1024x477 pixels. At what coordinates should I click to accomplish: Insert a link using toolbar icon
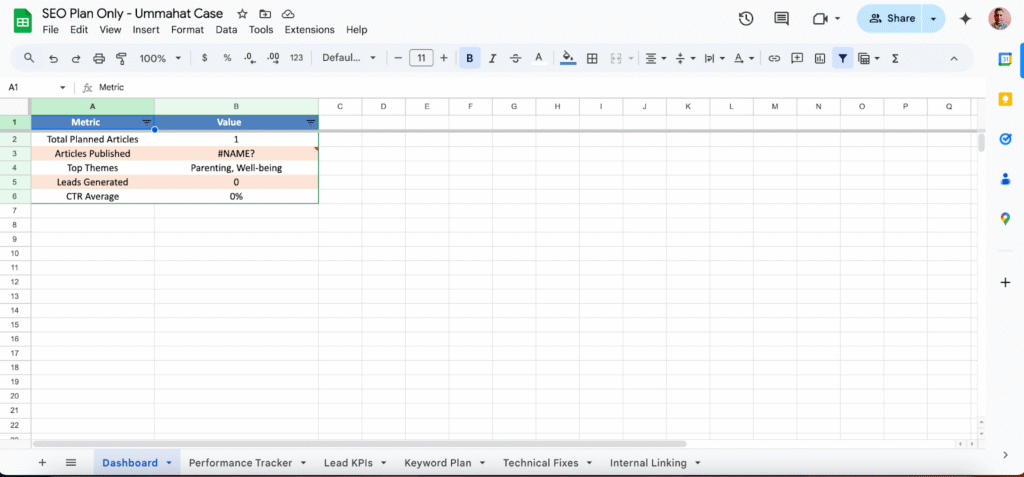773,58
